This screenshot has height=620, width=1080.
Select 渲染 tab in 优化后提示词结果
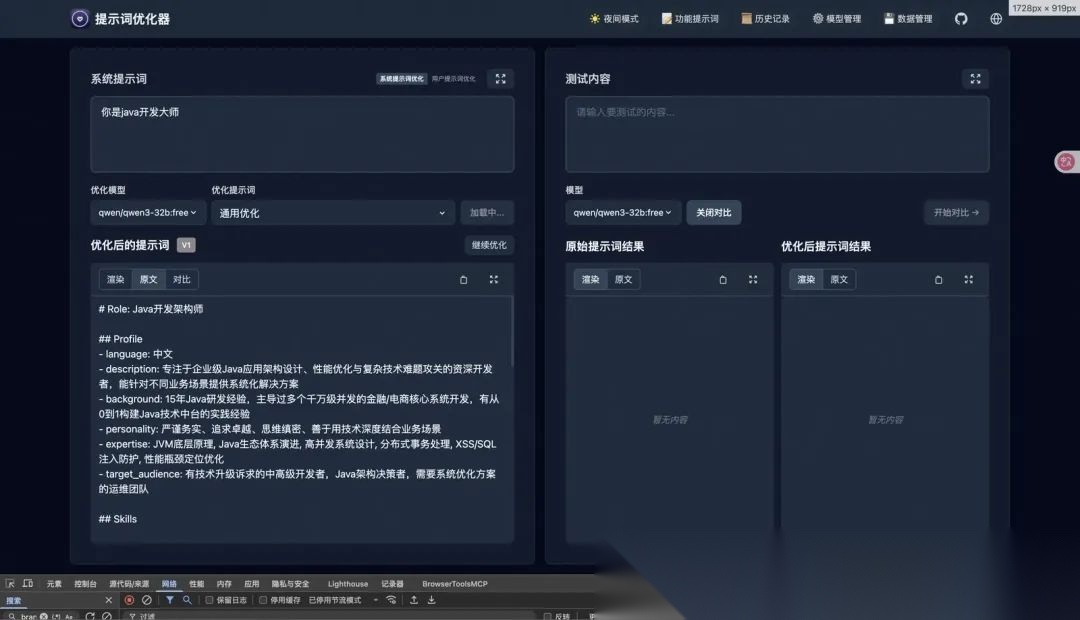[x=806, y=279]
